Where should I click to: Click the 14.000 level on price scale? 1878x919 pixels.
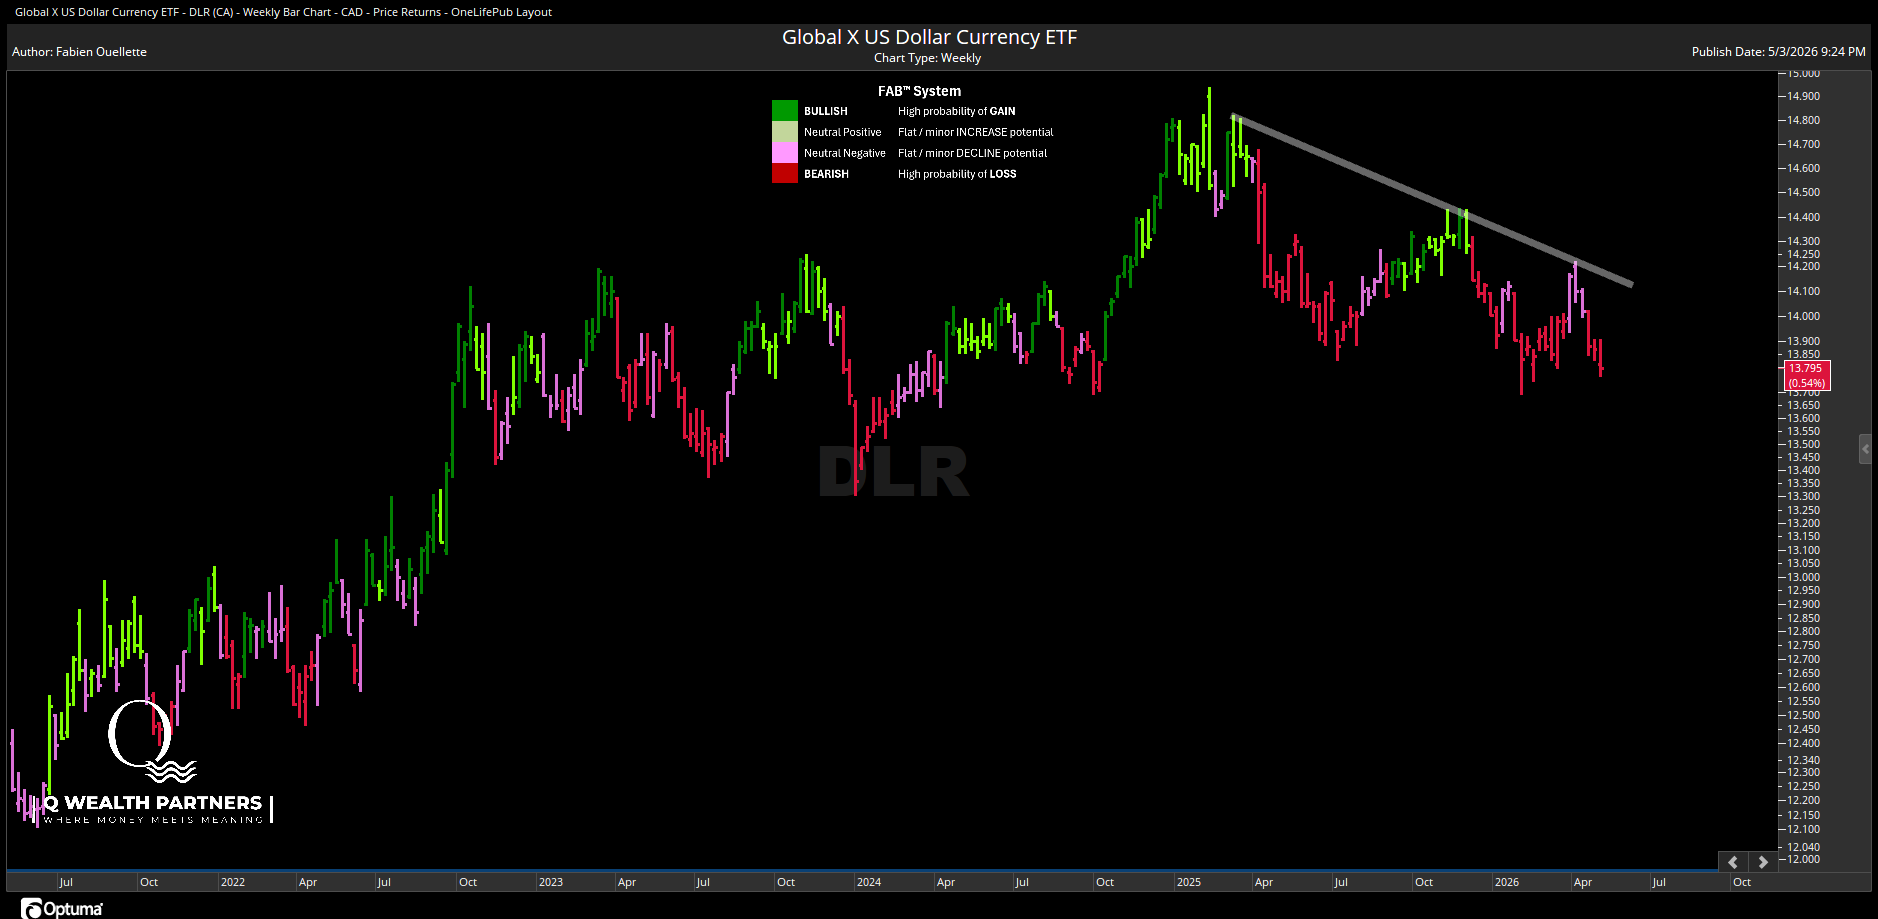pos(1804,316)
